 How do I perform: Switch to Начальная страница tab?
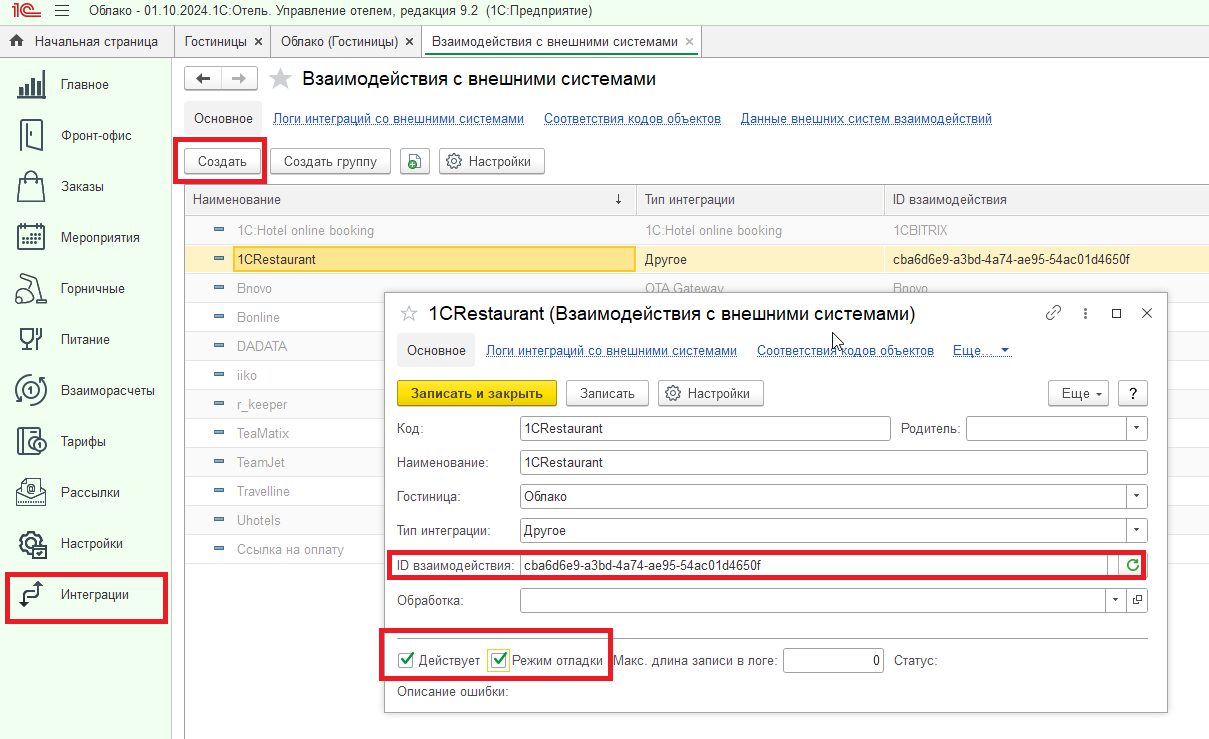pyautogui.click(x=86, y=42)
